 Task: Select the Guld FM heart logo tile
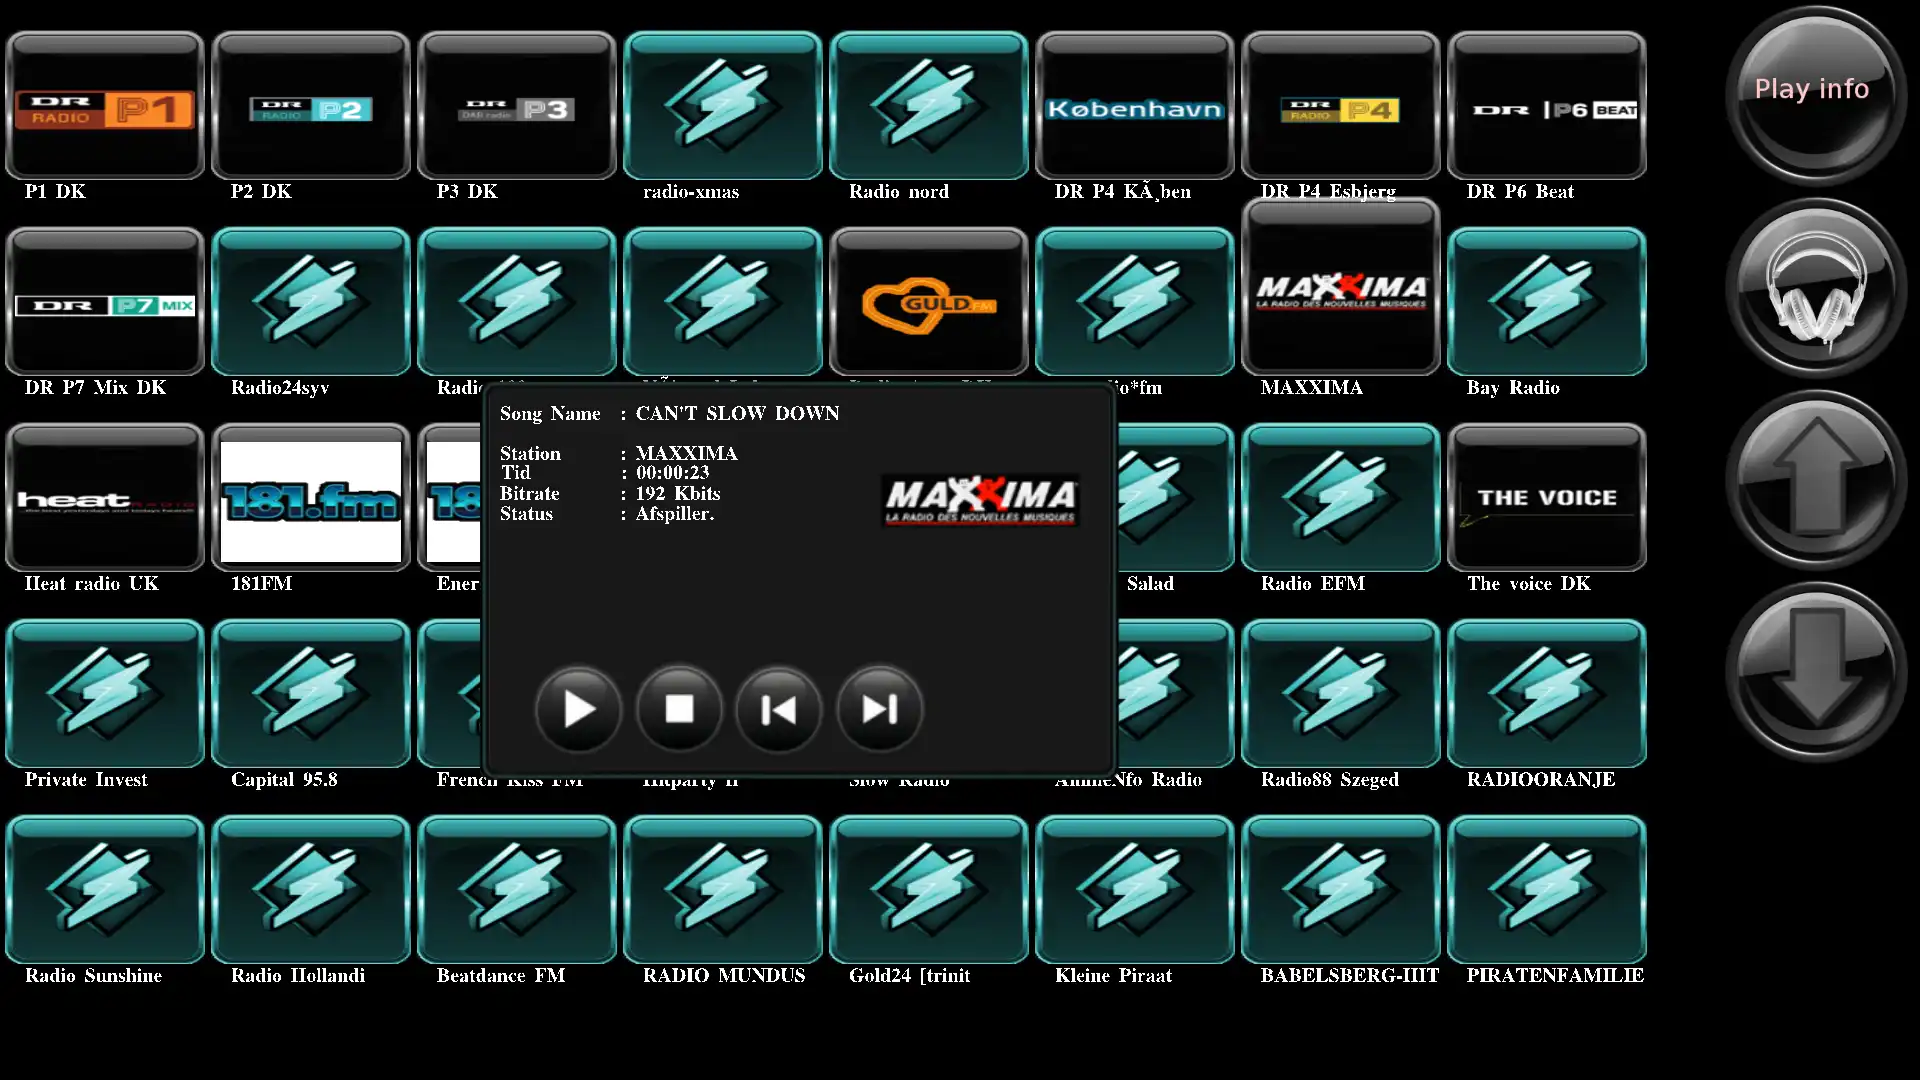929,302
